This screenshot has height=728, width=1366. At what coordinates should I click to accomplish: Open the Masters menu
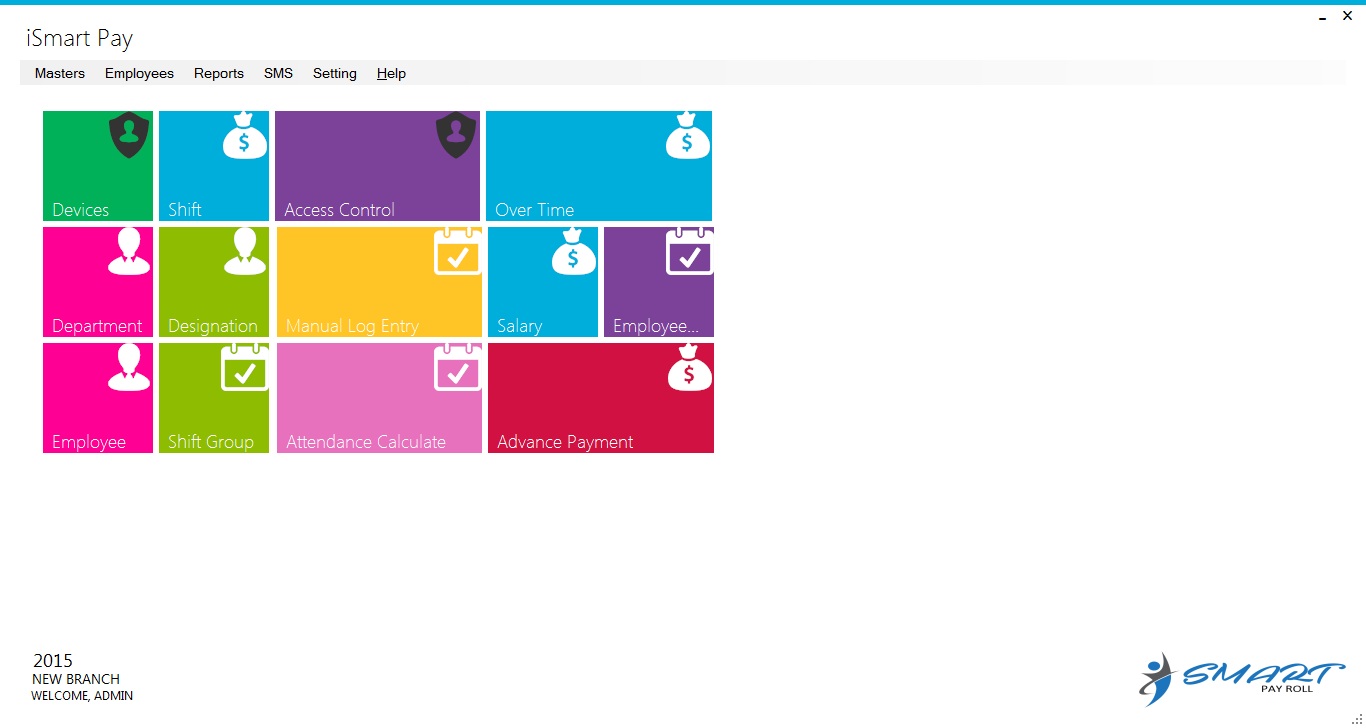(60, 73)
